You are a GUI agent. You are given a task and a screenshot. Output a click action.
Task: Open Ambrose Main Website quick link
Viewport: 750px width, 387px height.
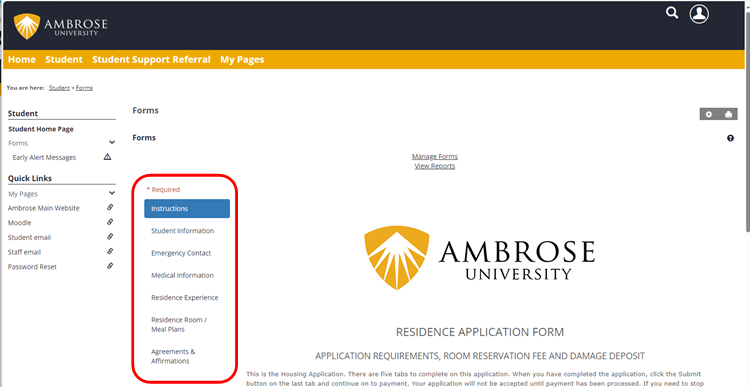(x=44, y=208)
